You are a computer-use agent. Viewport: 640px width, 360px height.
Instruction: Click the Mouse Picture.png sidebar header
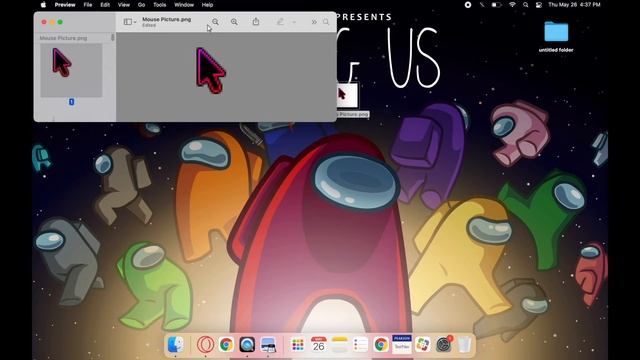[63, 38]
